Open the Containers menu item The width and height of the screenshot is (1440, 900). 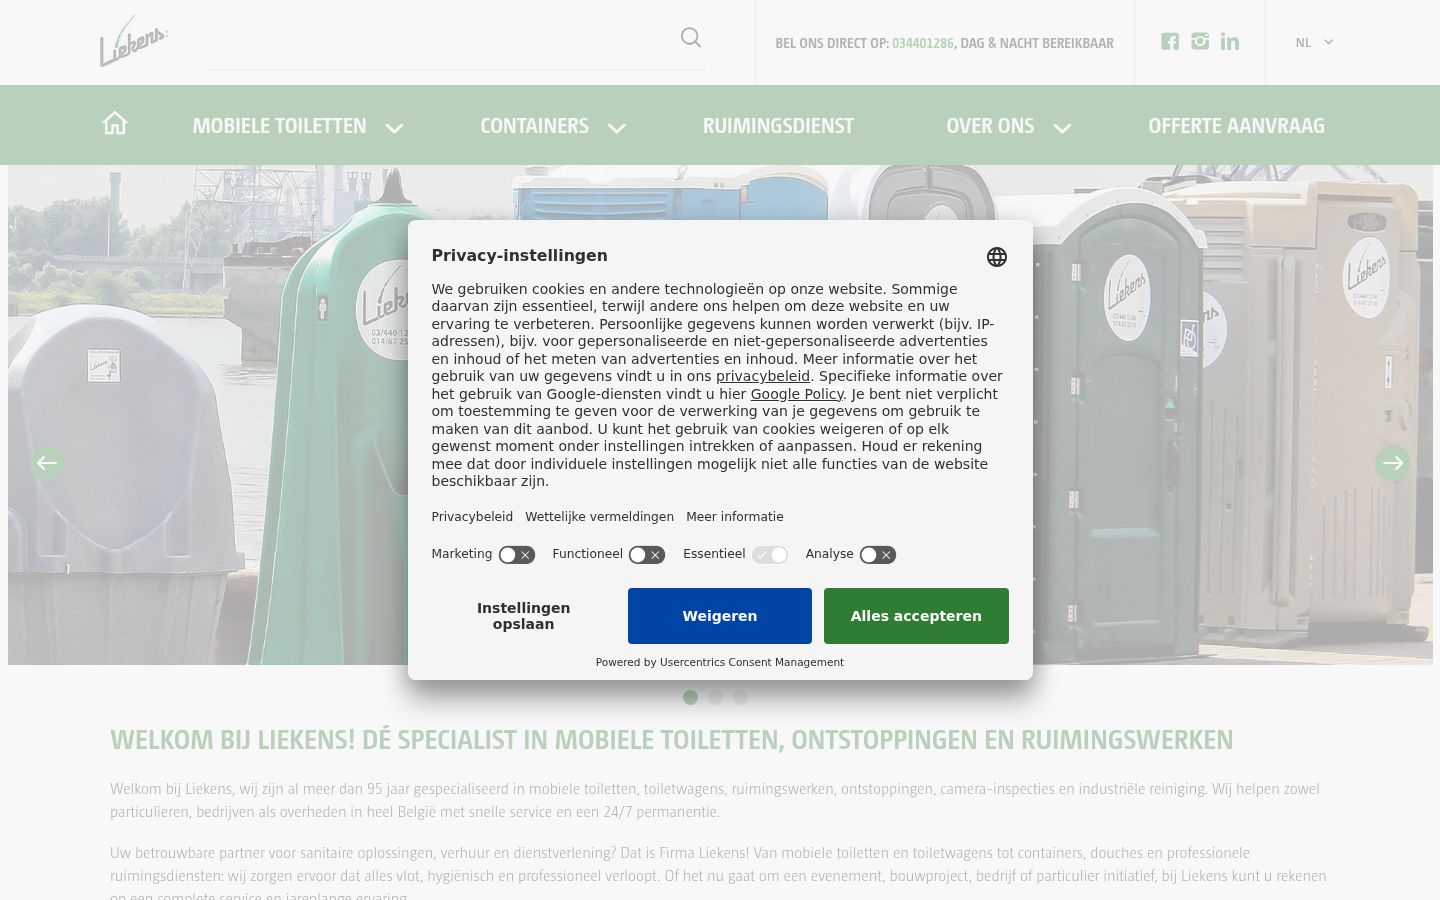(x=534, y=126)
